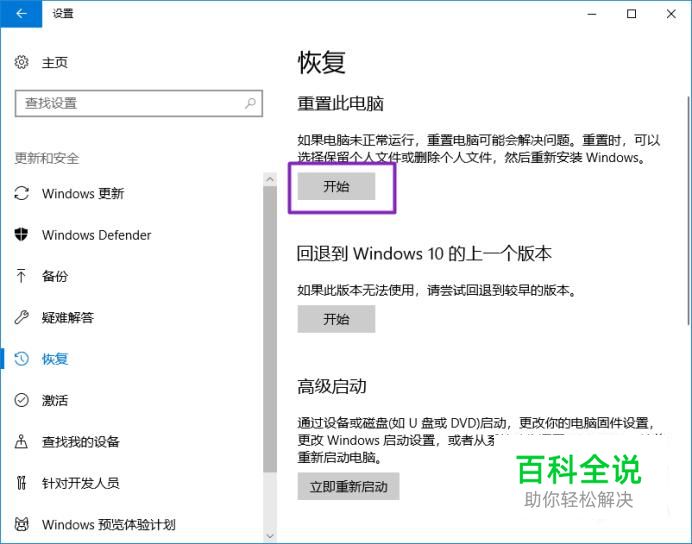Click the 激活 checkmark circle icon
This screenshot has width=692, height=544.
[21, 400]
